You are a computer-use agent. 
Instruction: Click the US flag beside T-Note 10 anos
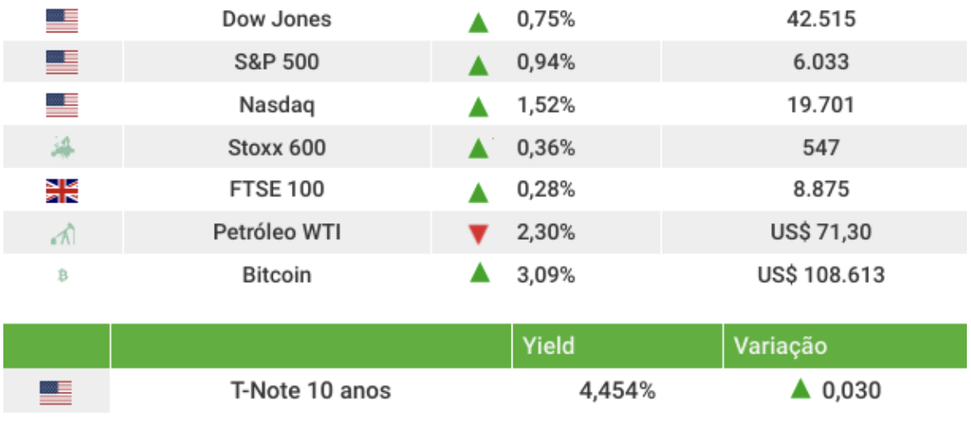pyautogui.click(x=56, y=392)
